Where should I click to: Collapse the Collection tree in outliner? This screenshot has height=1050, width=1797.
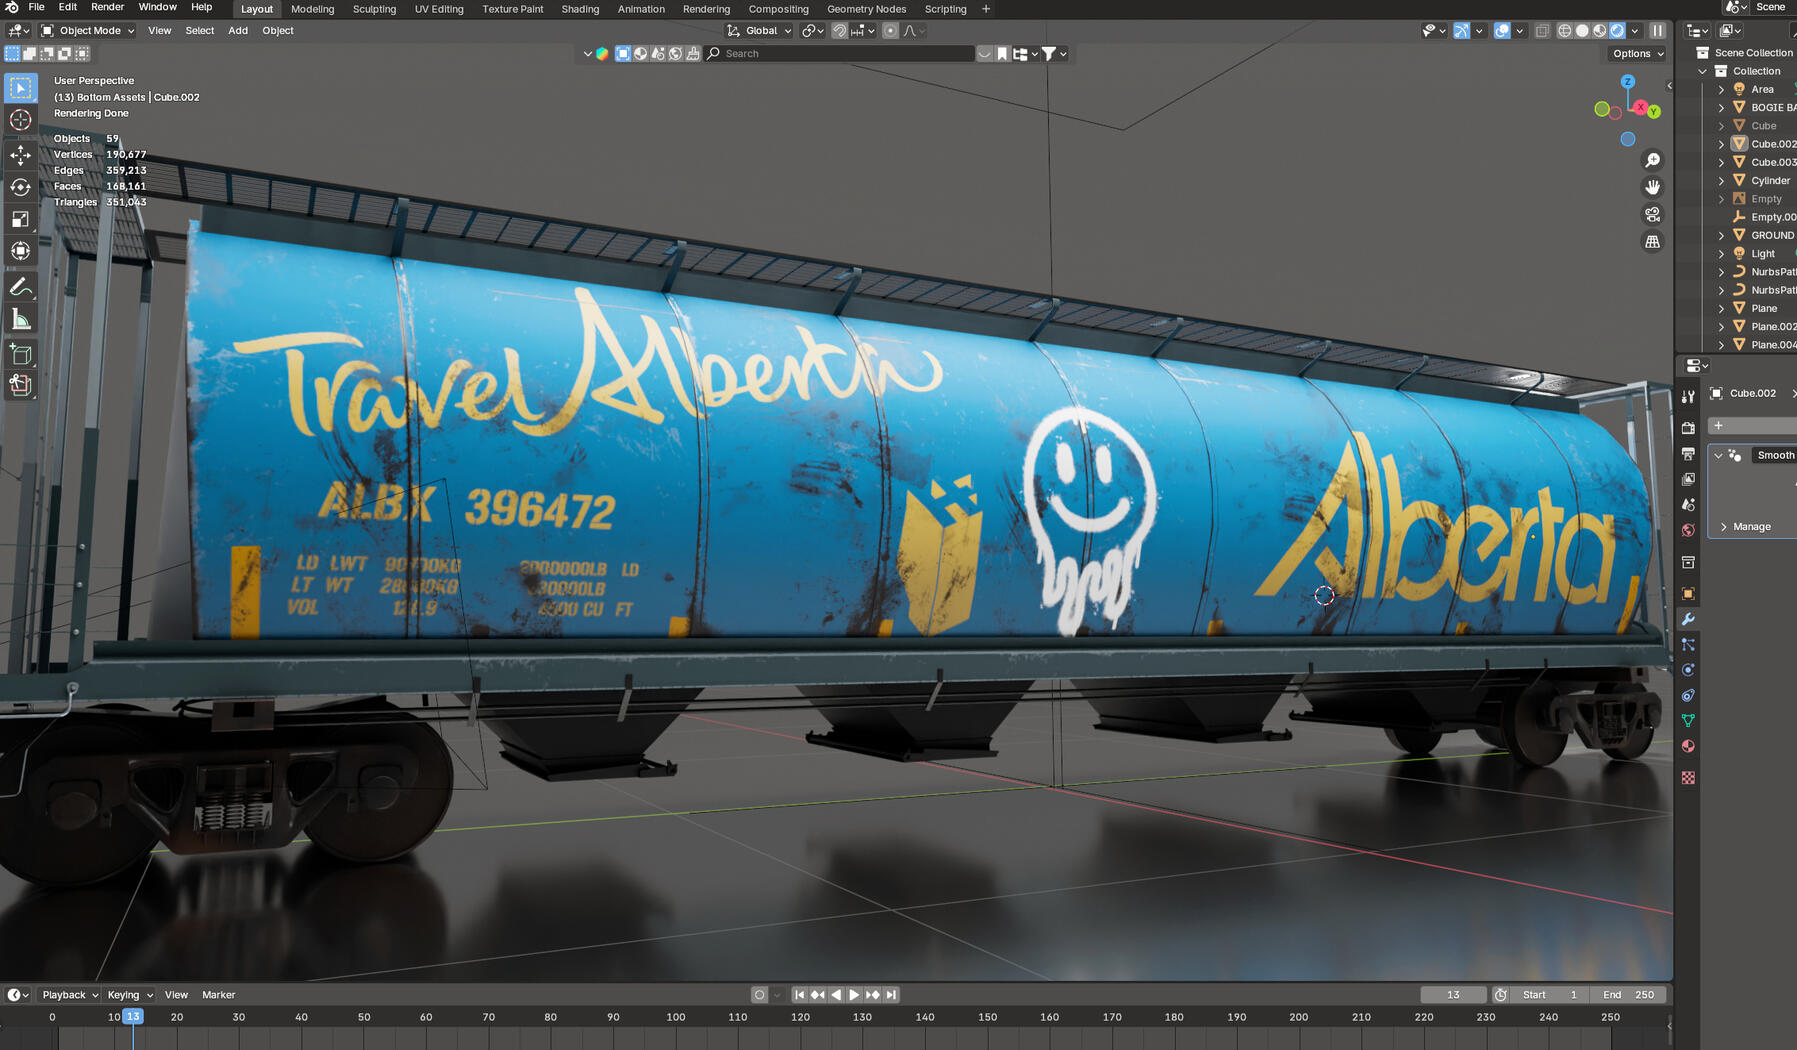pyautogui.click(x=1703, y=71)
